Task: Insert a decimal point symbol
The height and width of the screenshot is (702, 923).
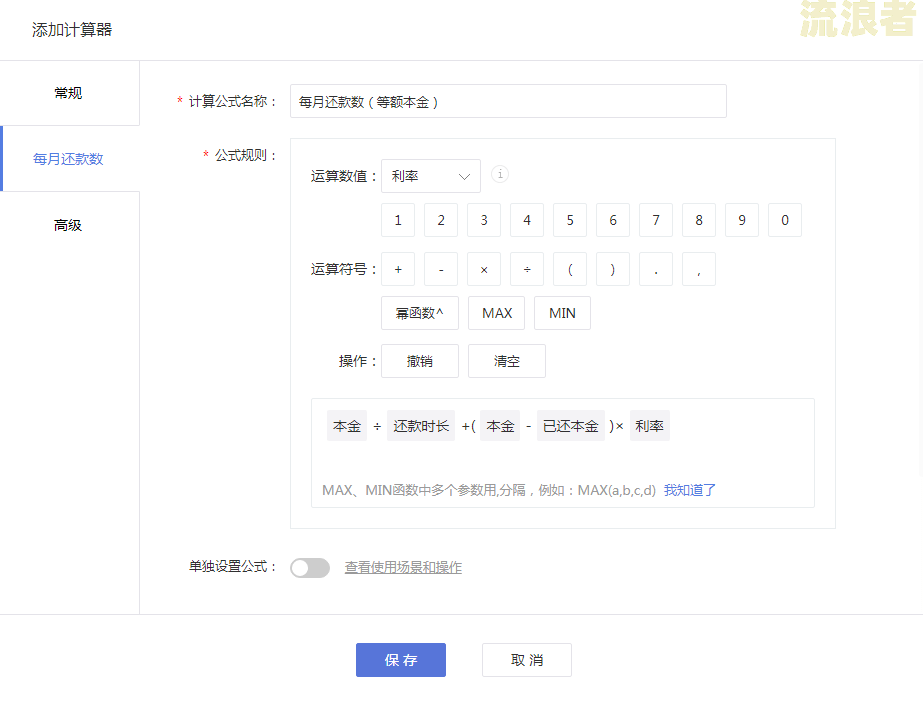Action: pyautogui.click(x=656, y=269)
